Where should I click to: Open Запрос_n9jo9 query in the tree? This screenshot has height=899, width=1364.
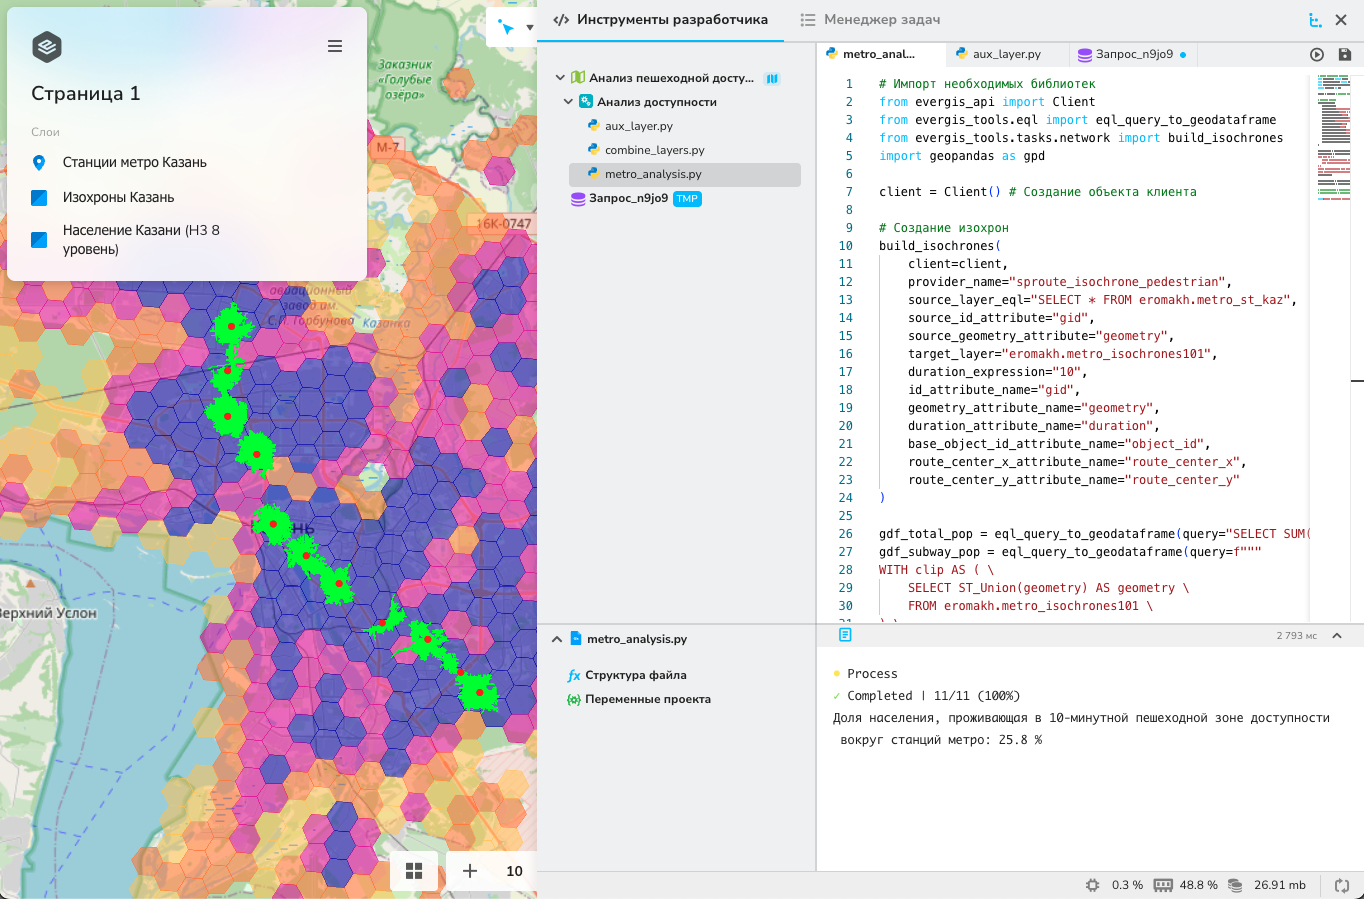pyautogui.click(x=628, y=198)
